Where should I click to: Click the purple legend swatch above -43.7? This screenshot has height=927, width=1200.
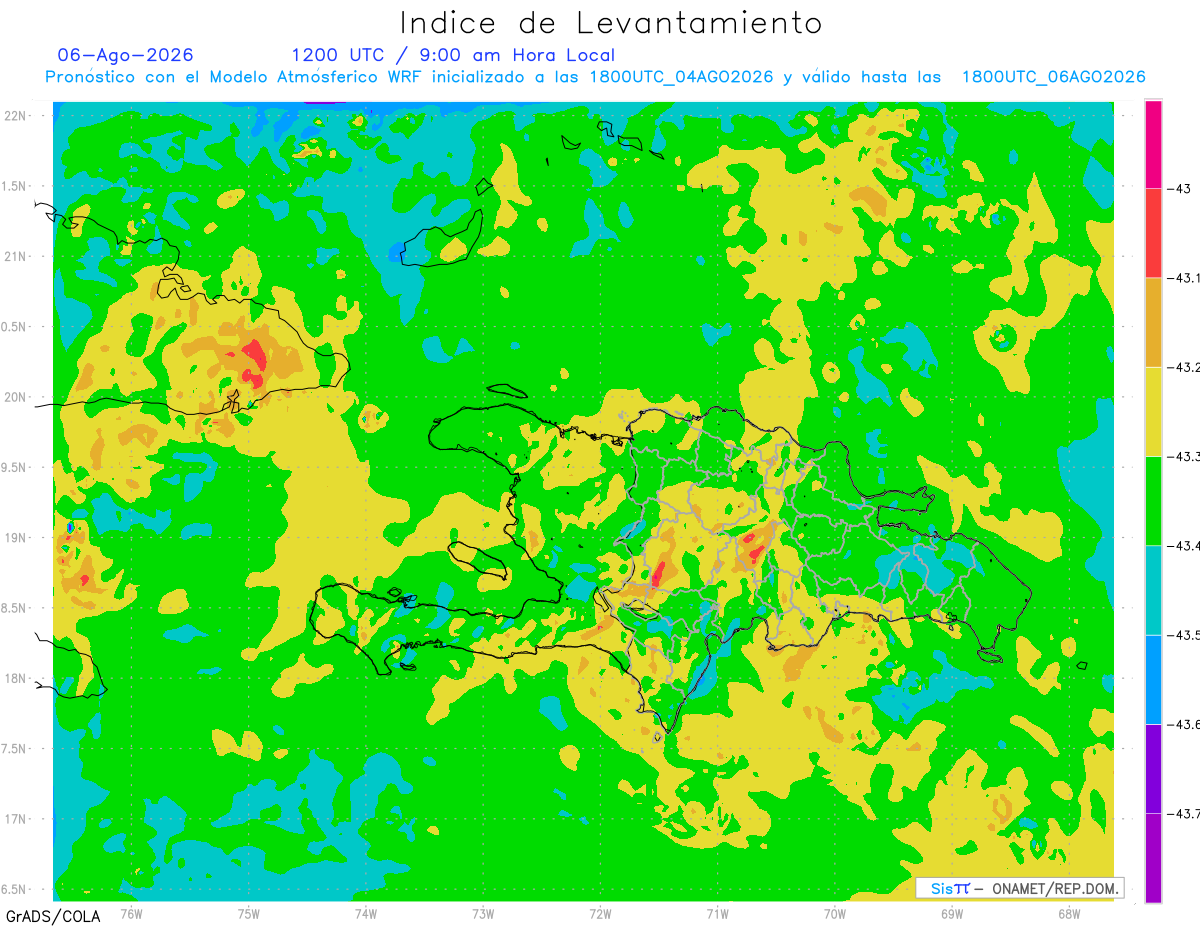click(x=1153, y=768)
